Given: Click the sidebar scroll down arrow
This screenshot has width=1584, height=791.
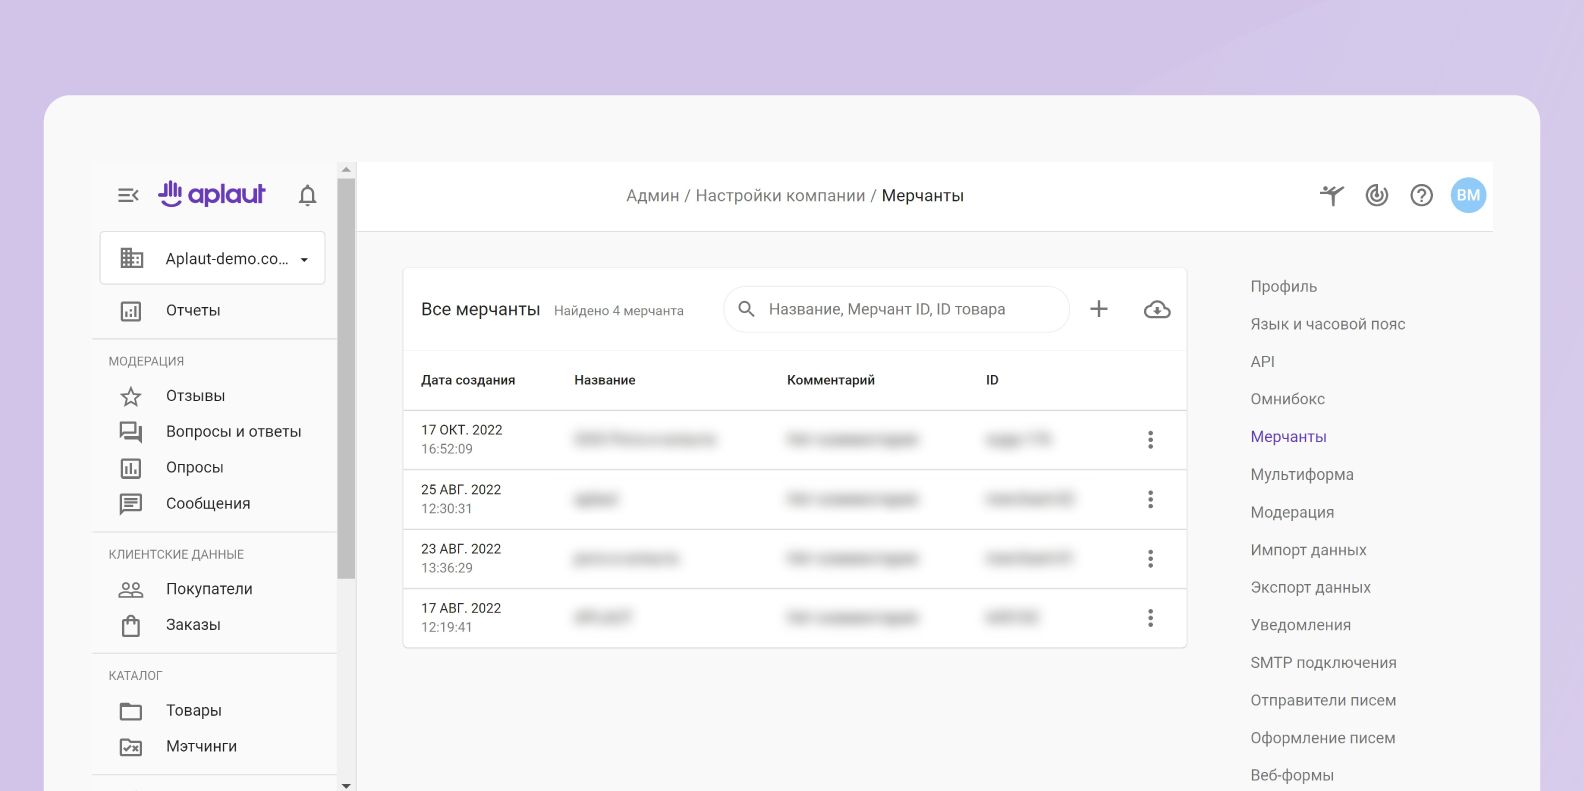Looking at the screenshot, I should pyautogui.click(x=346, y=785).
